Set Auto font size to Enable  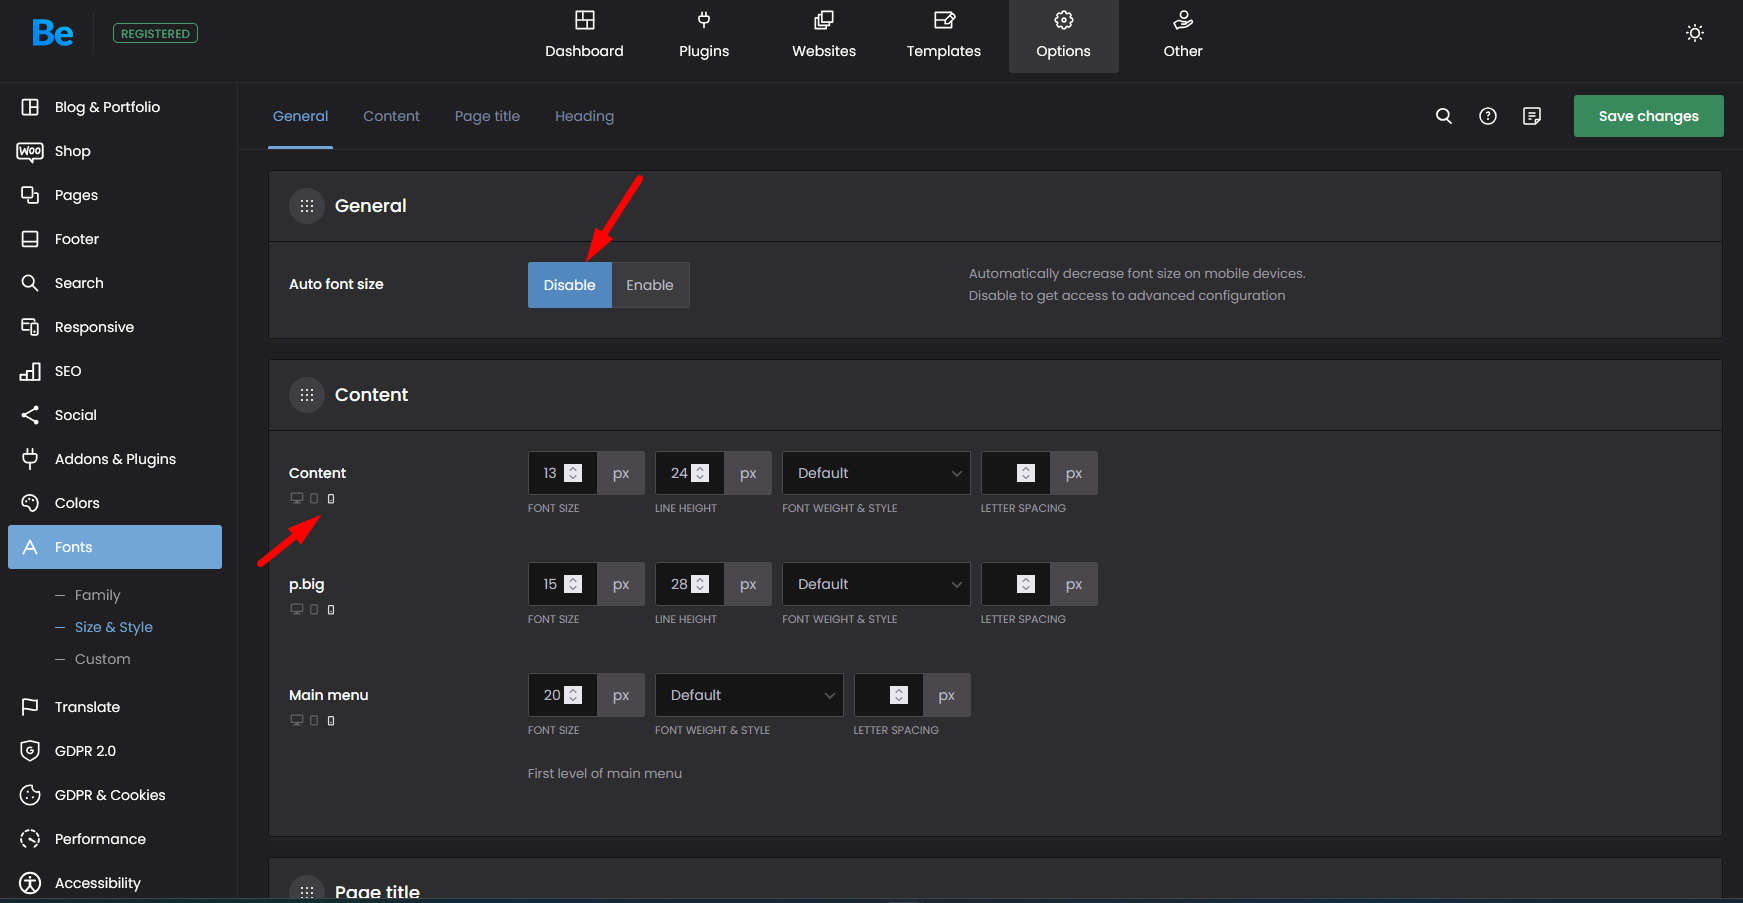tap(650, 285)
